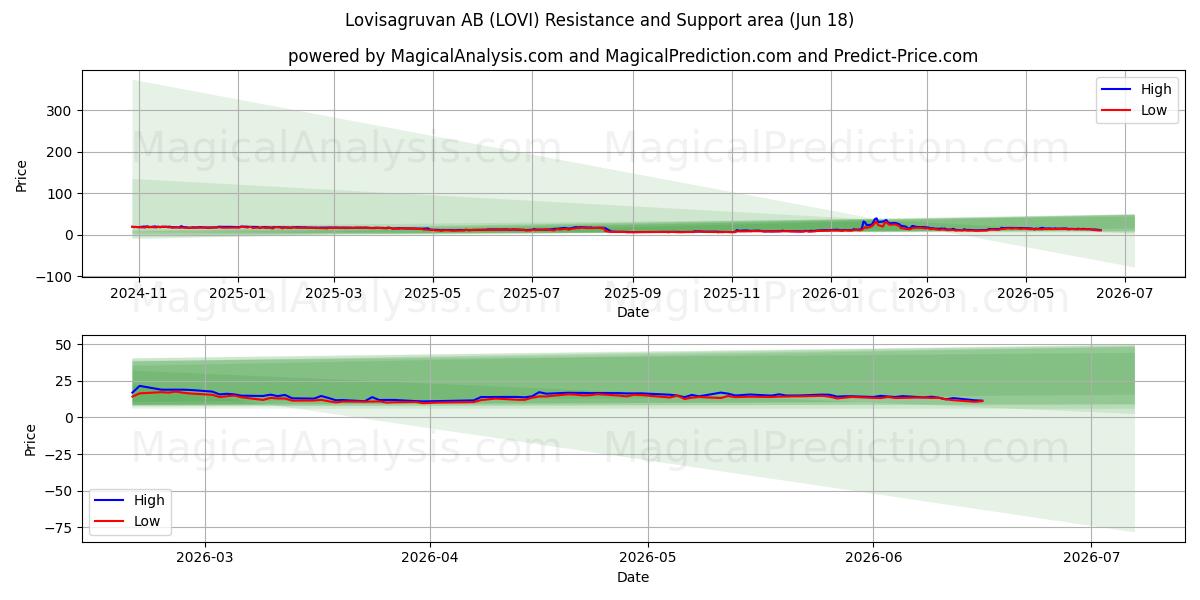Click the '2024-11' tick label on top chart
Screen dimensions: 1200x600
pyautogui.click(x=138, y=293)
